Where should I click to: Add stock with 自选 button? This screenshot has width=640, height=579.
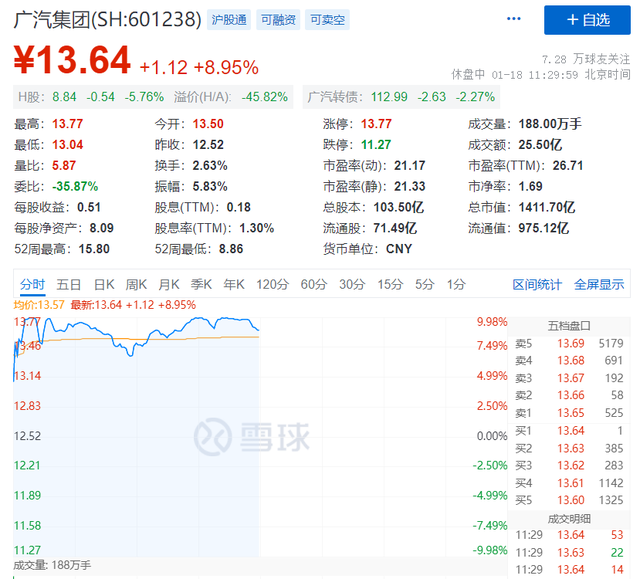tap(587, 20)
